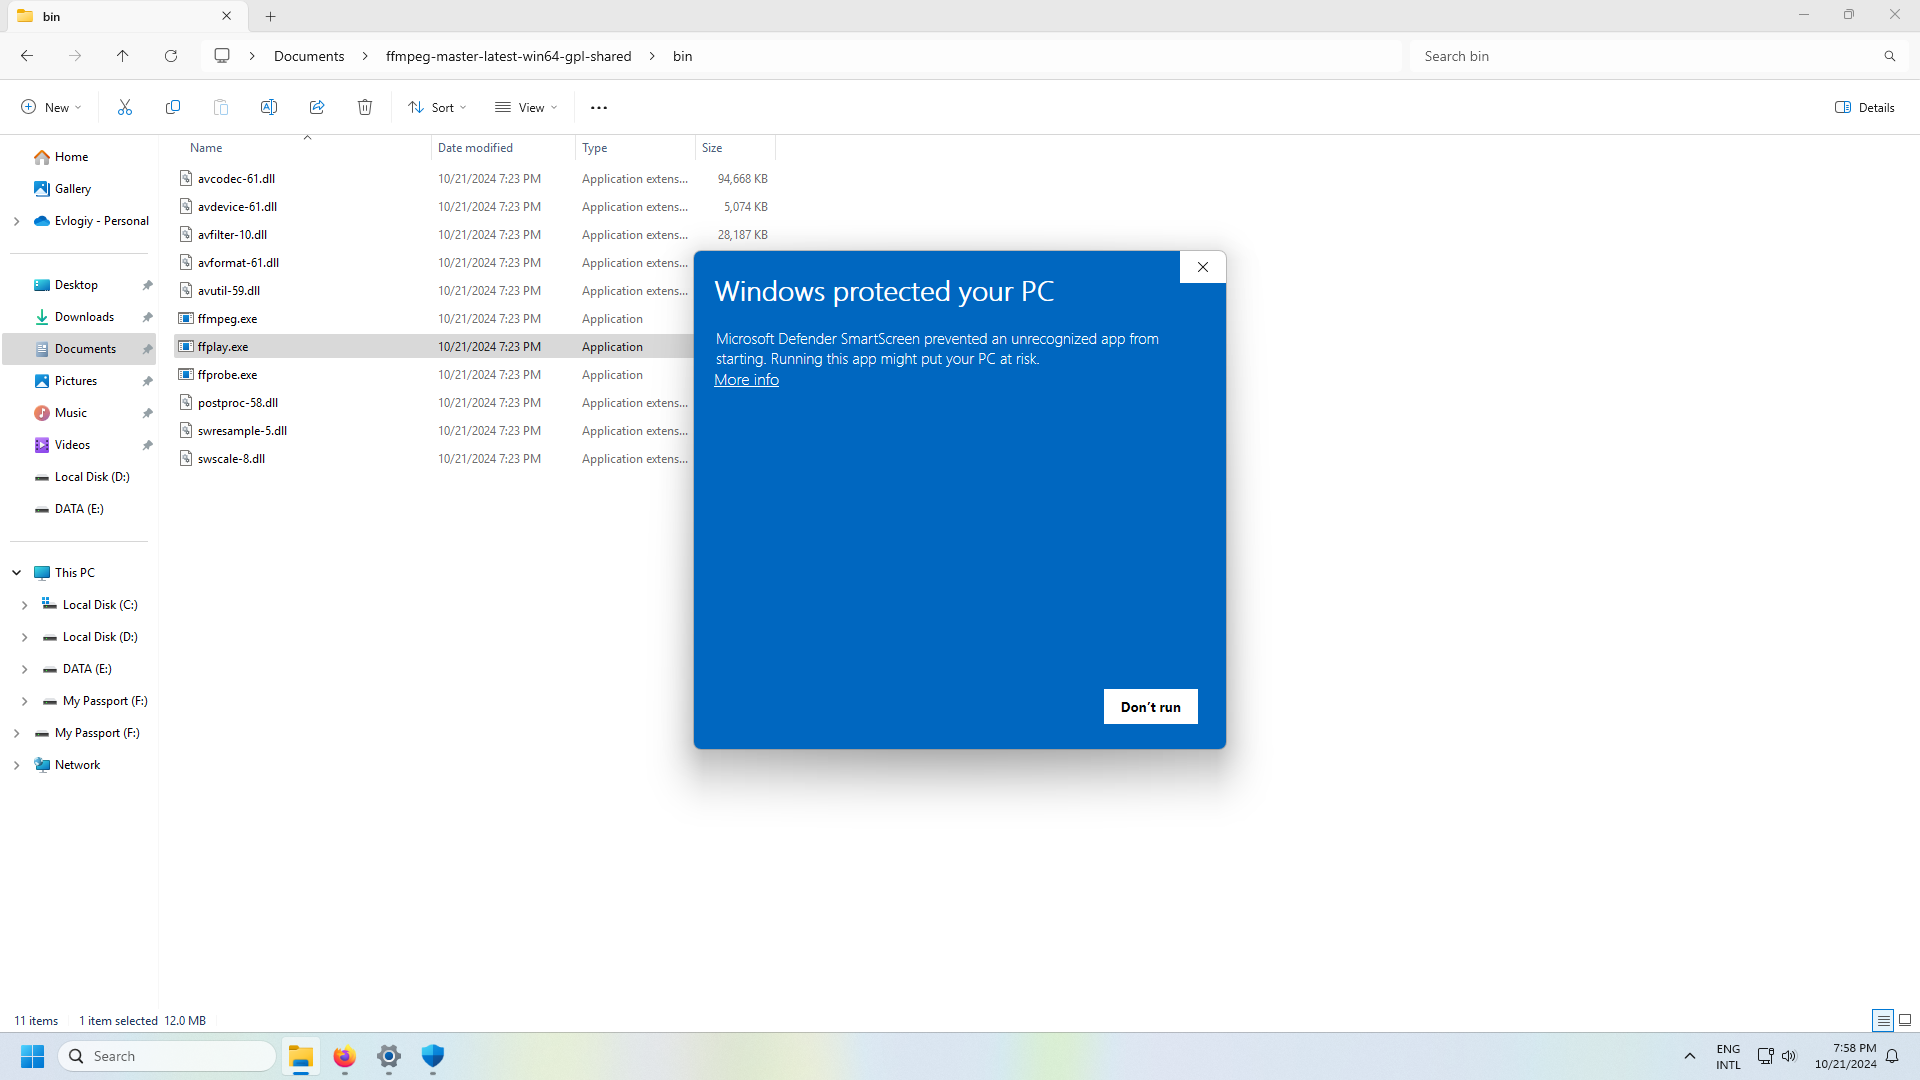The height and width of the screenshot is (1080, 1920).
Task: Go back with the left arrow
Action: coord(27,56)
